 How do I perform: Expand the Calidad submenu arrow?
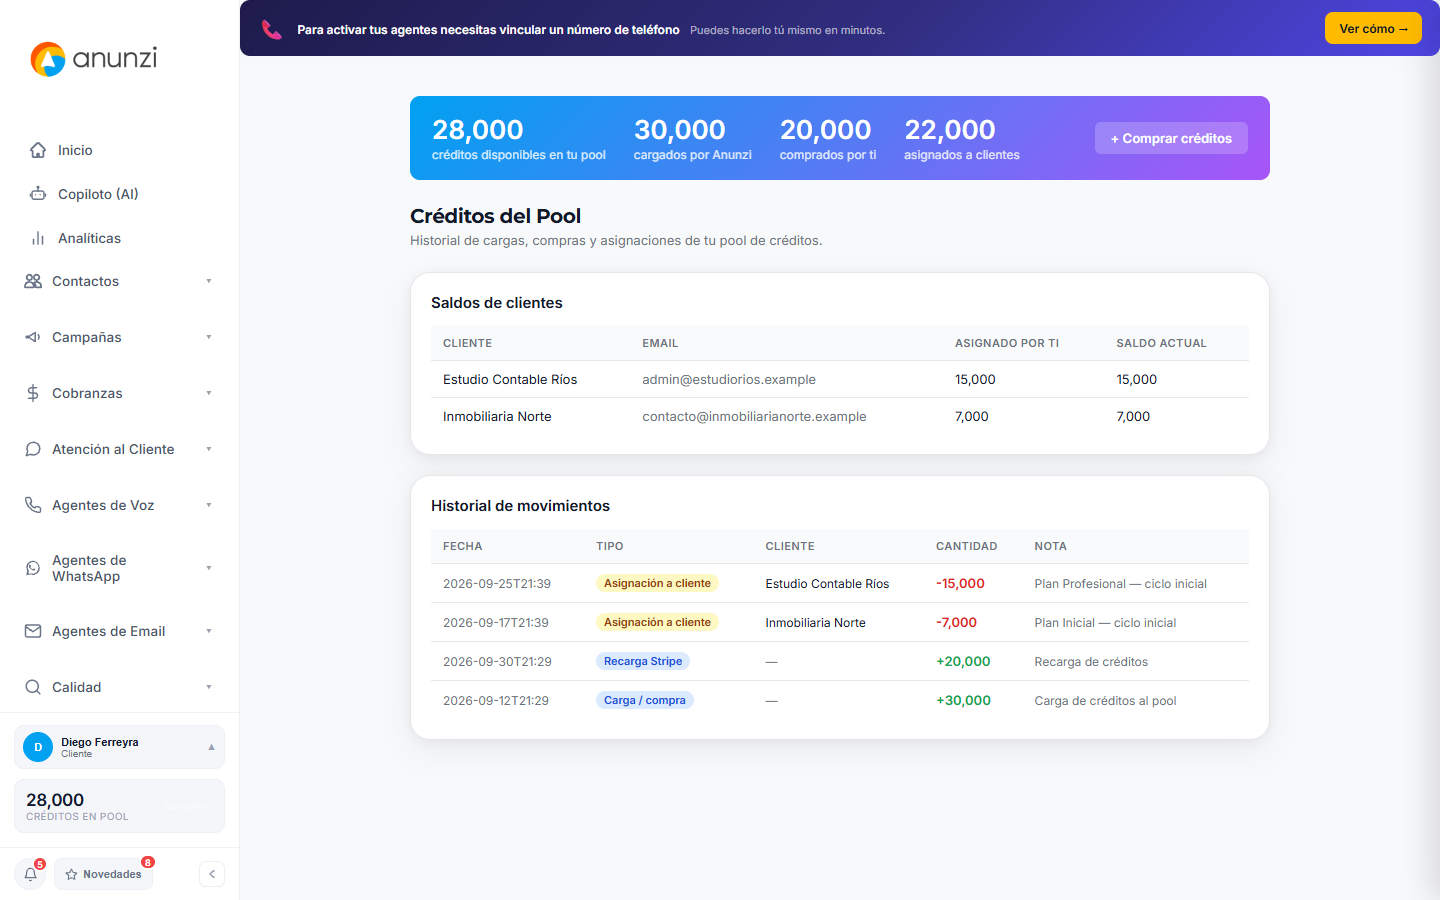pyautogui.click(x=209, y=687)
